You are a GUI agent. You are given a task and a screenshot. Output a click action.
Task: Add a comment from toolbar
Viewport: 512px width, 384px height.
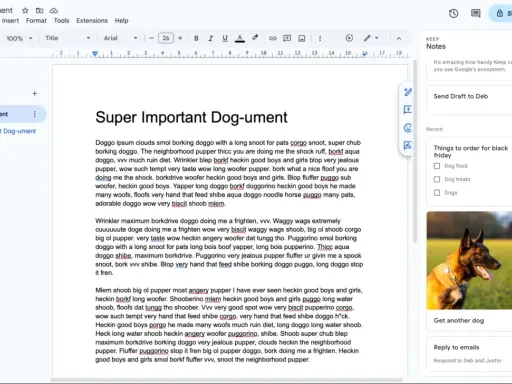(x=287, y=38)
